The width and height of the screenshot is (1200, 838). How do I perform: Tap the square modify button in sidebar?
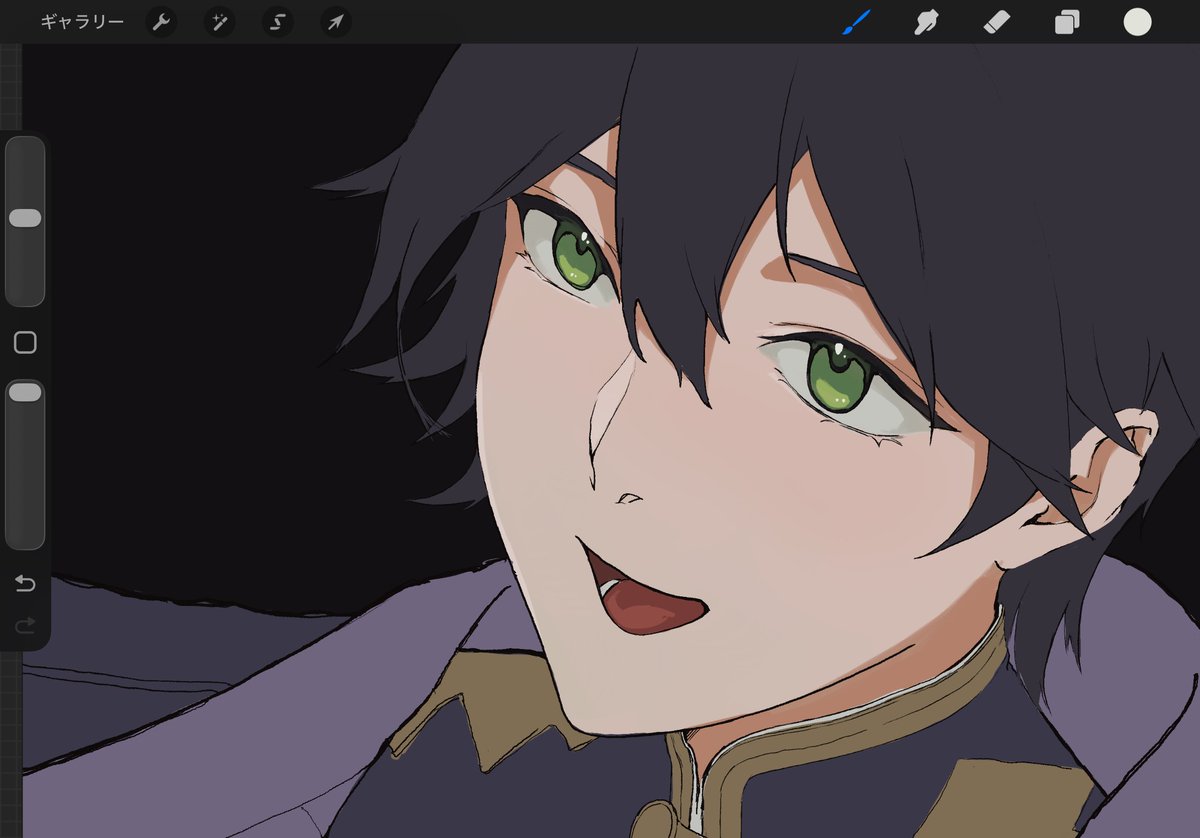tap(25, 343)
